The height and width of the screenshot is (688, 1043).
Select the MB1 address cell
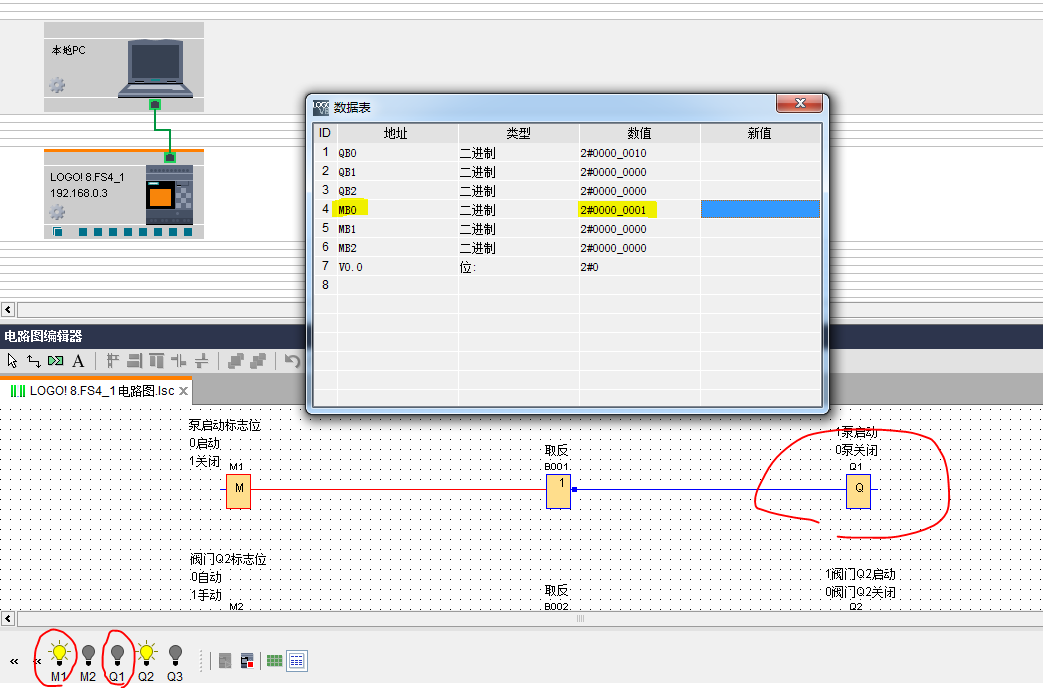click(397, 229)
